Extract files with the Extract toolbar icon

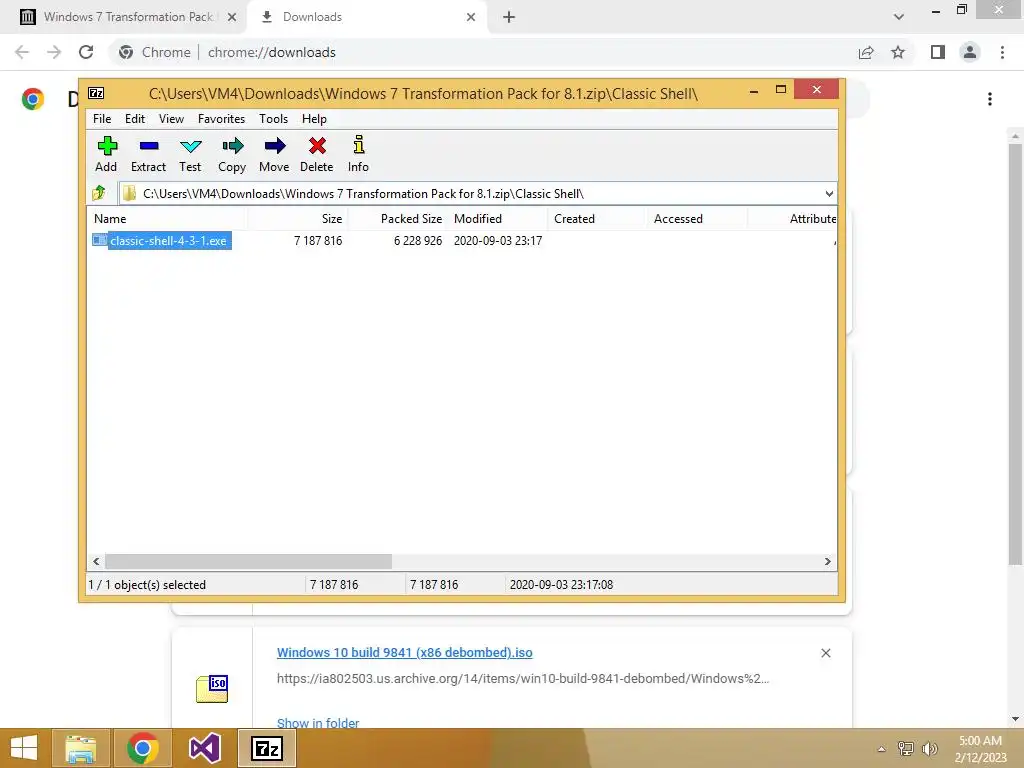coord(148,154)
